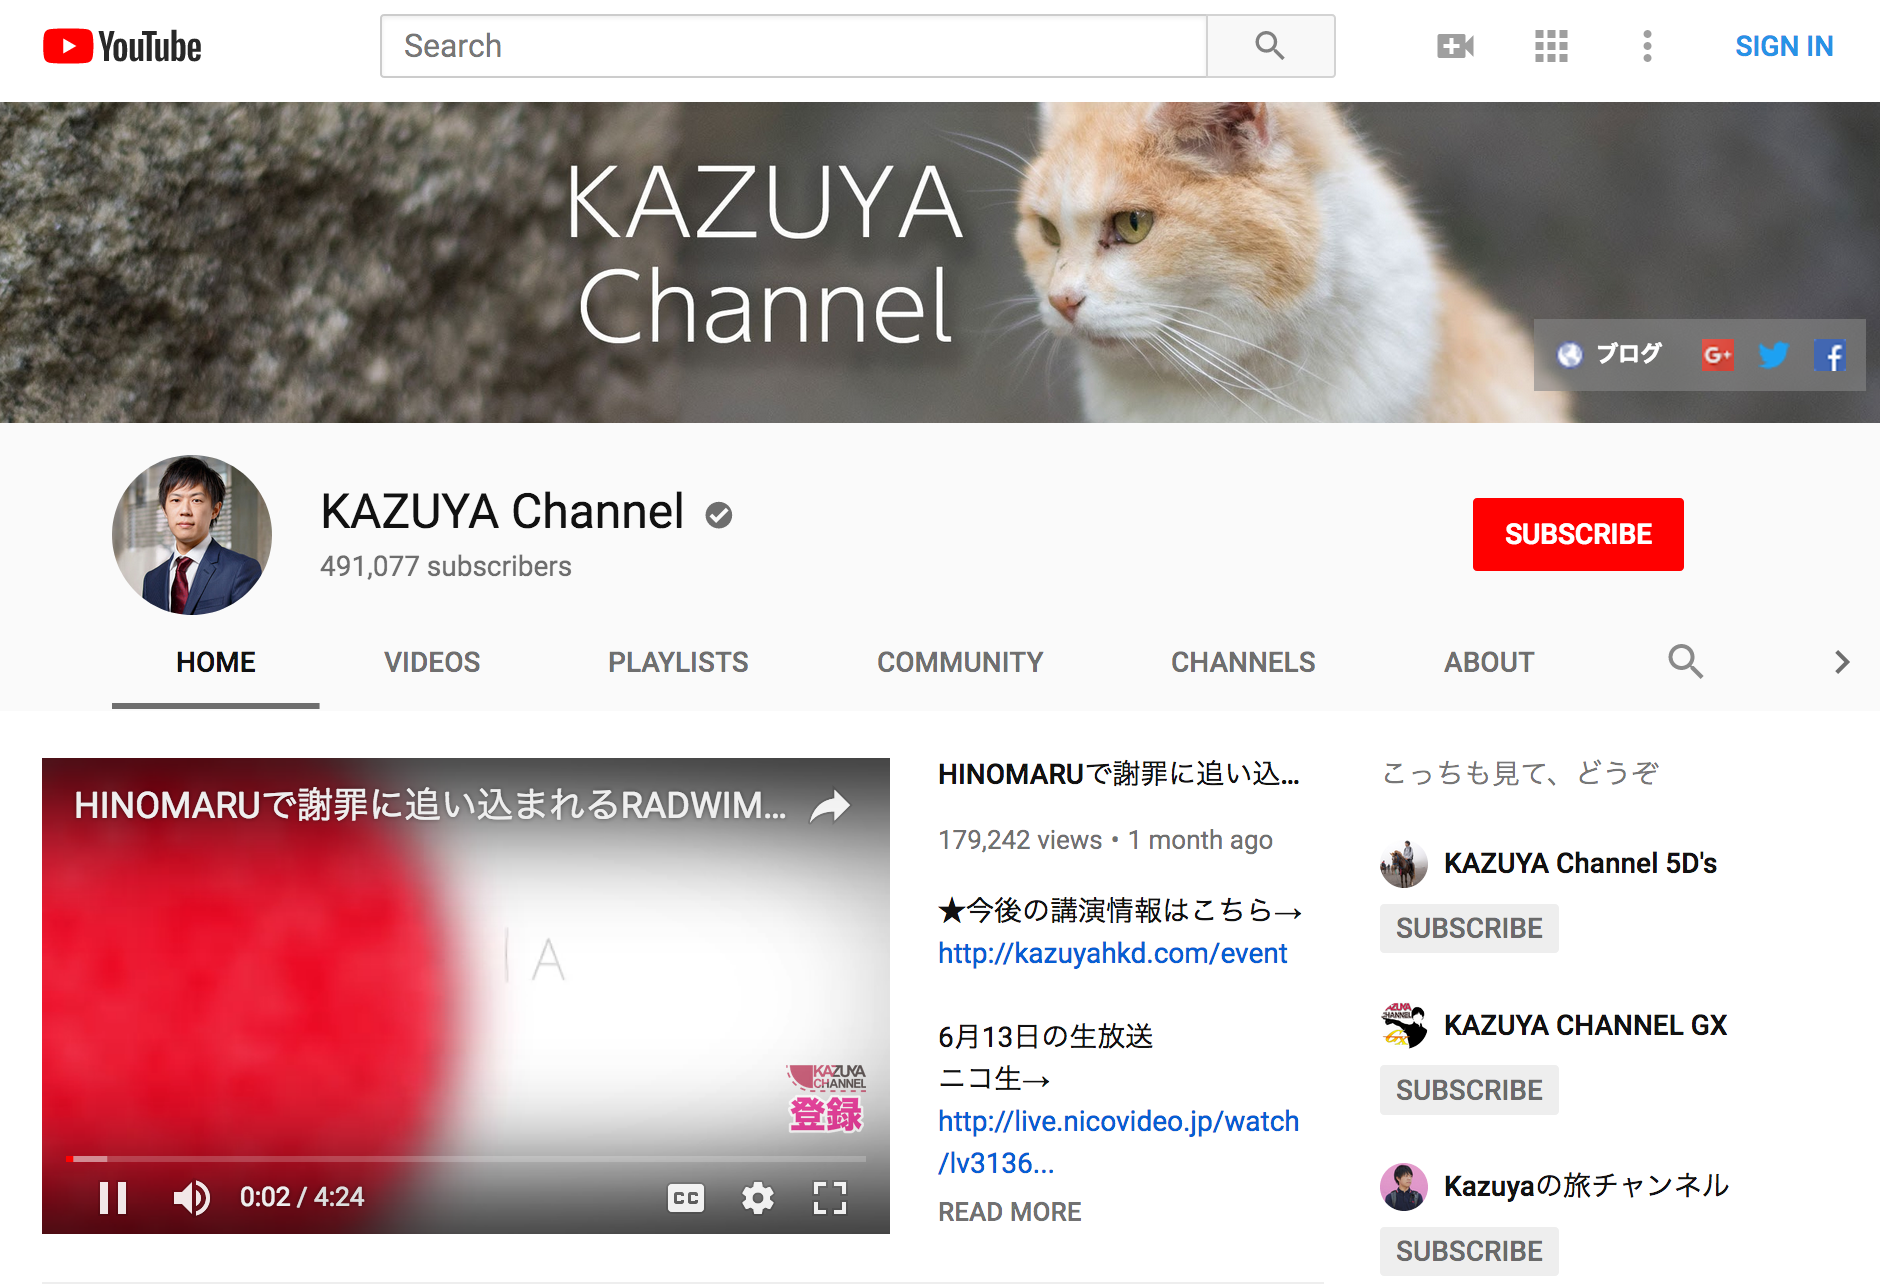This screenshot has width=1880, height=1288.
Task: Go to the COMMUNITY tab
Action: click(x=960, y=662)
